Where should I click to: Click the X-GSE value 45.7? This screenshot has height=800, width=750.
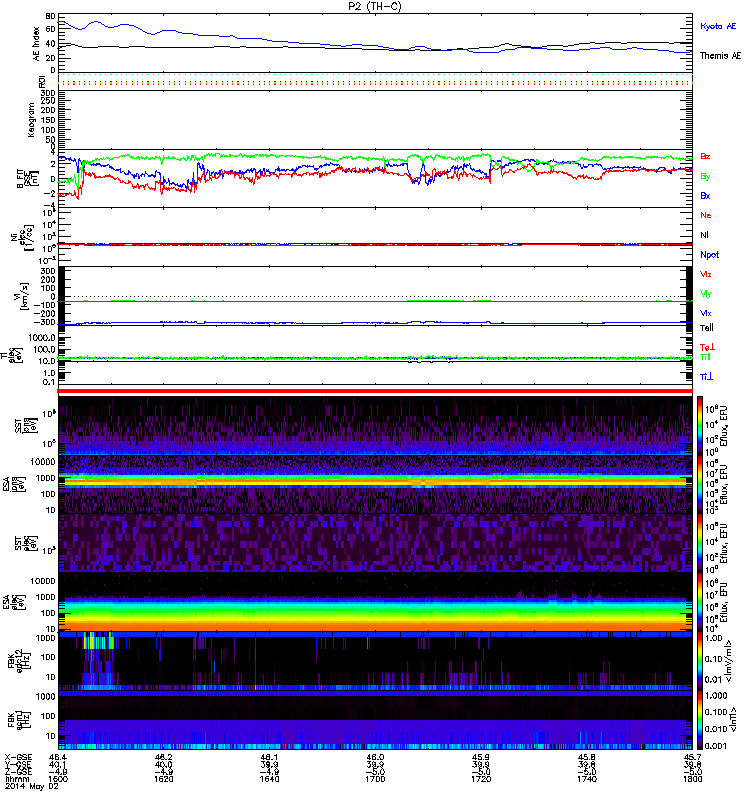click(692, 757)
